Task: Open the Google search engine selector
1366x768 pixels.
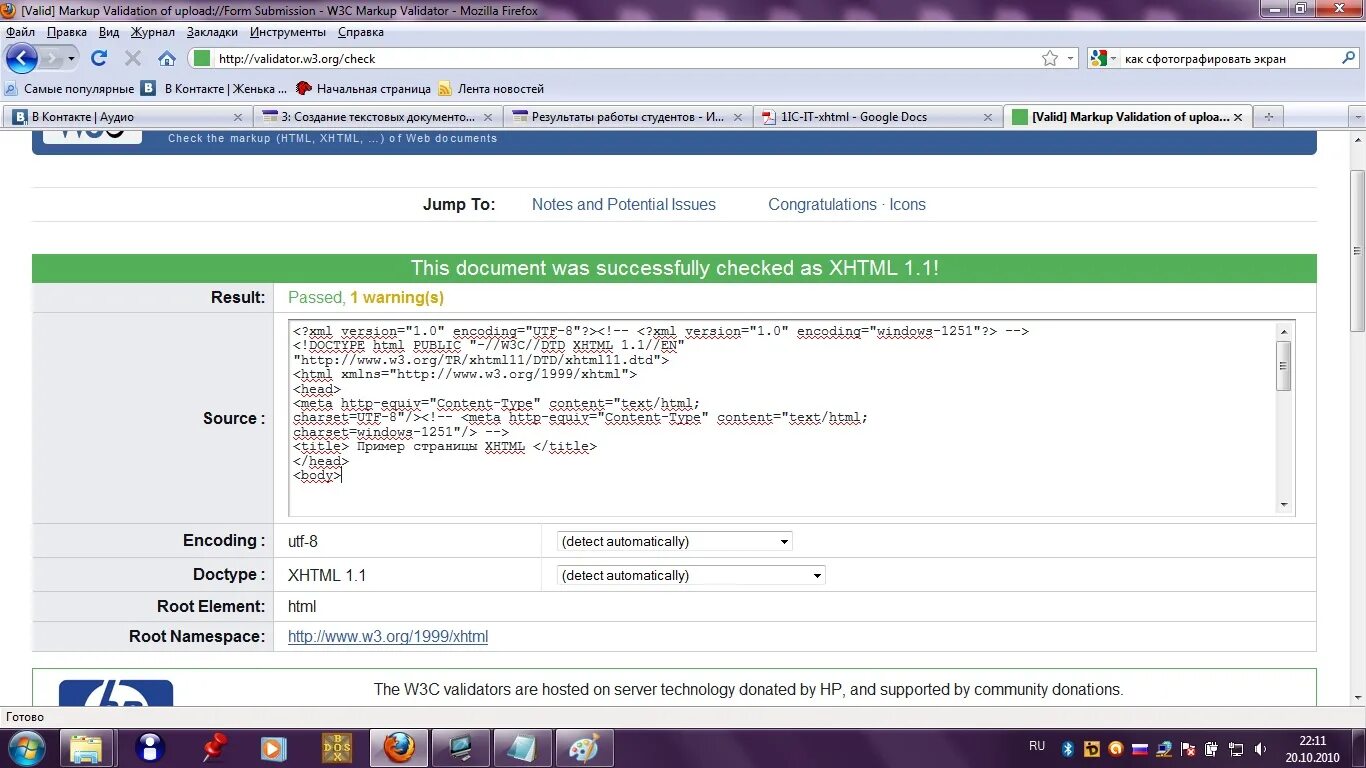Action: click(x=1104, y=58)
